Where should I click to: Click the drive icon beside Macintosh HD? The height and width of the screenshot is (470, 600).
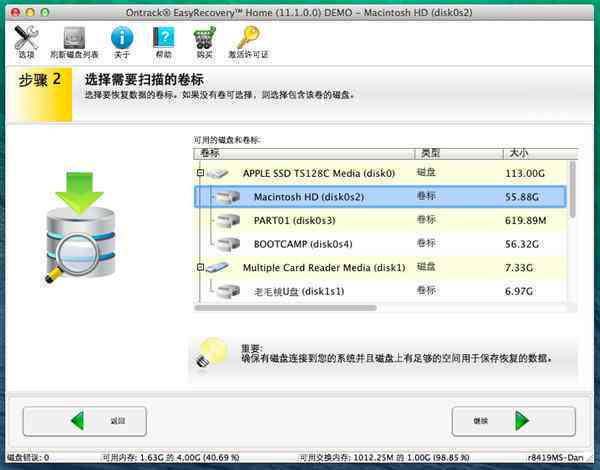[x=228, y=197]
